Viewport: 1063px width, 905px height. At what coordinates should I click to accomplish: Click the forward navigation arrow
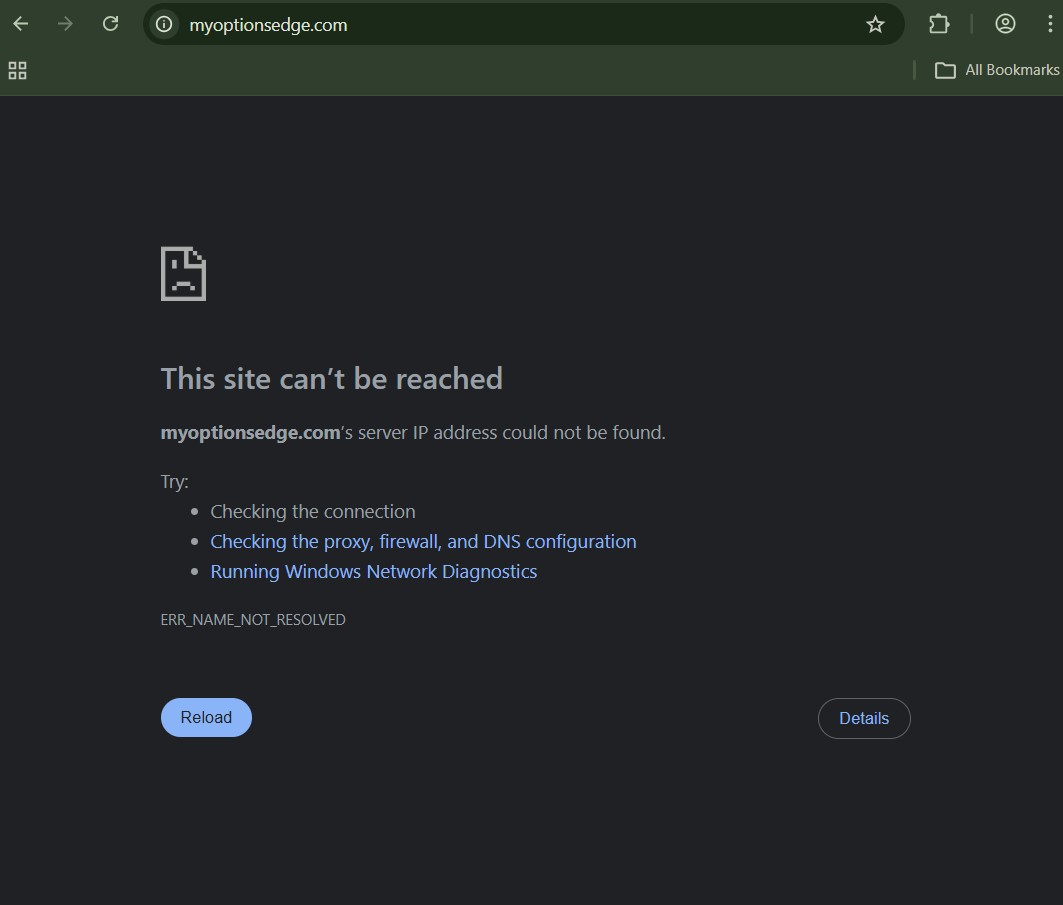click(65, 23)
